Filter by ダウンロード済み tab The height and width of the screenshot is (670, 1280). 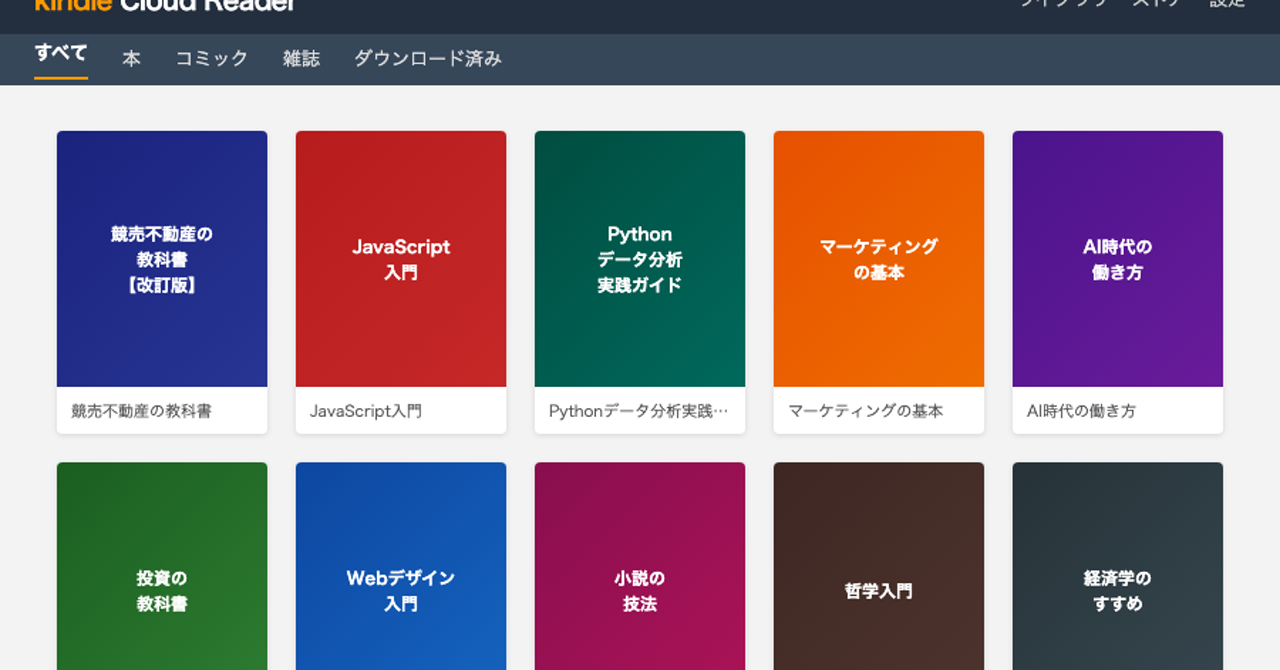tap(428, 59)
